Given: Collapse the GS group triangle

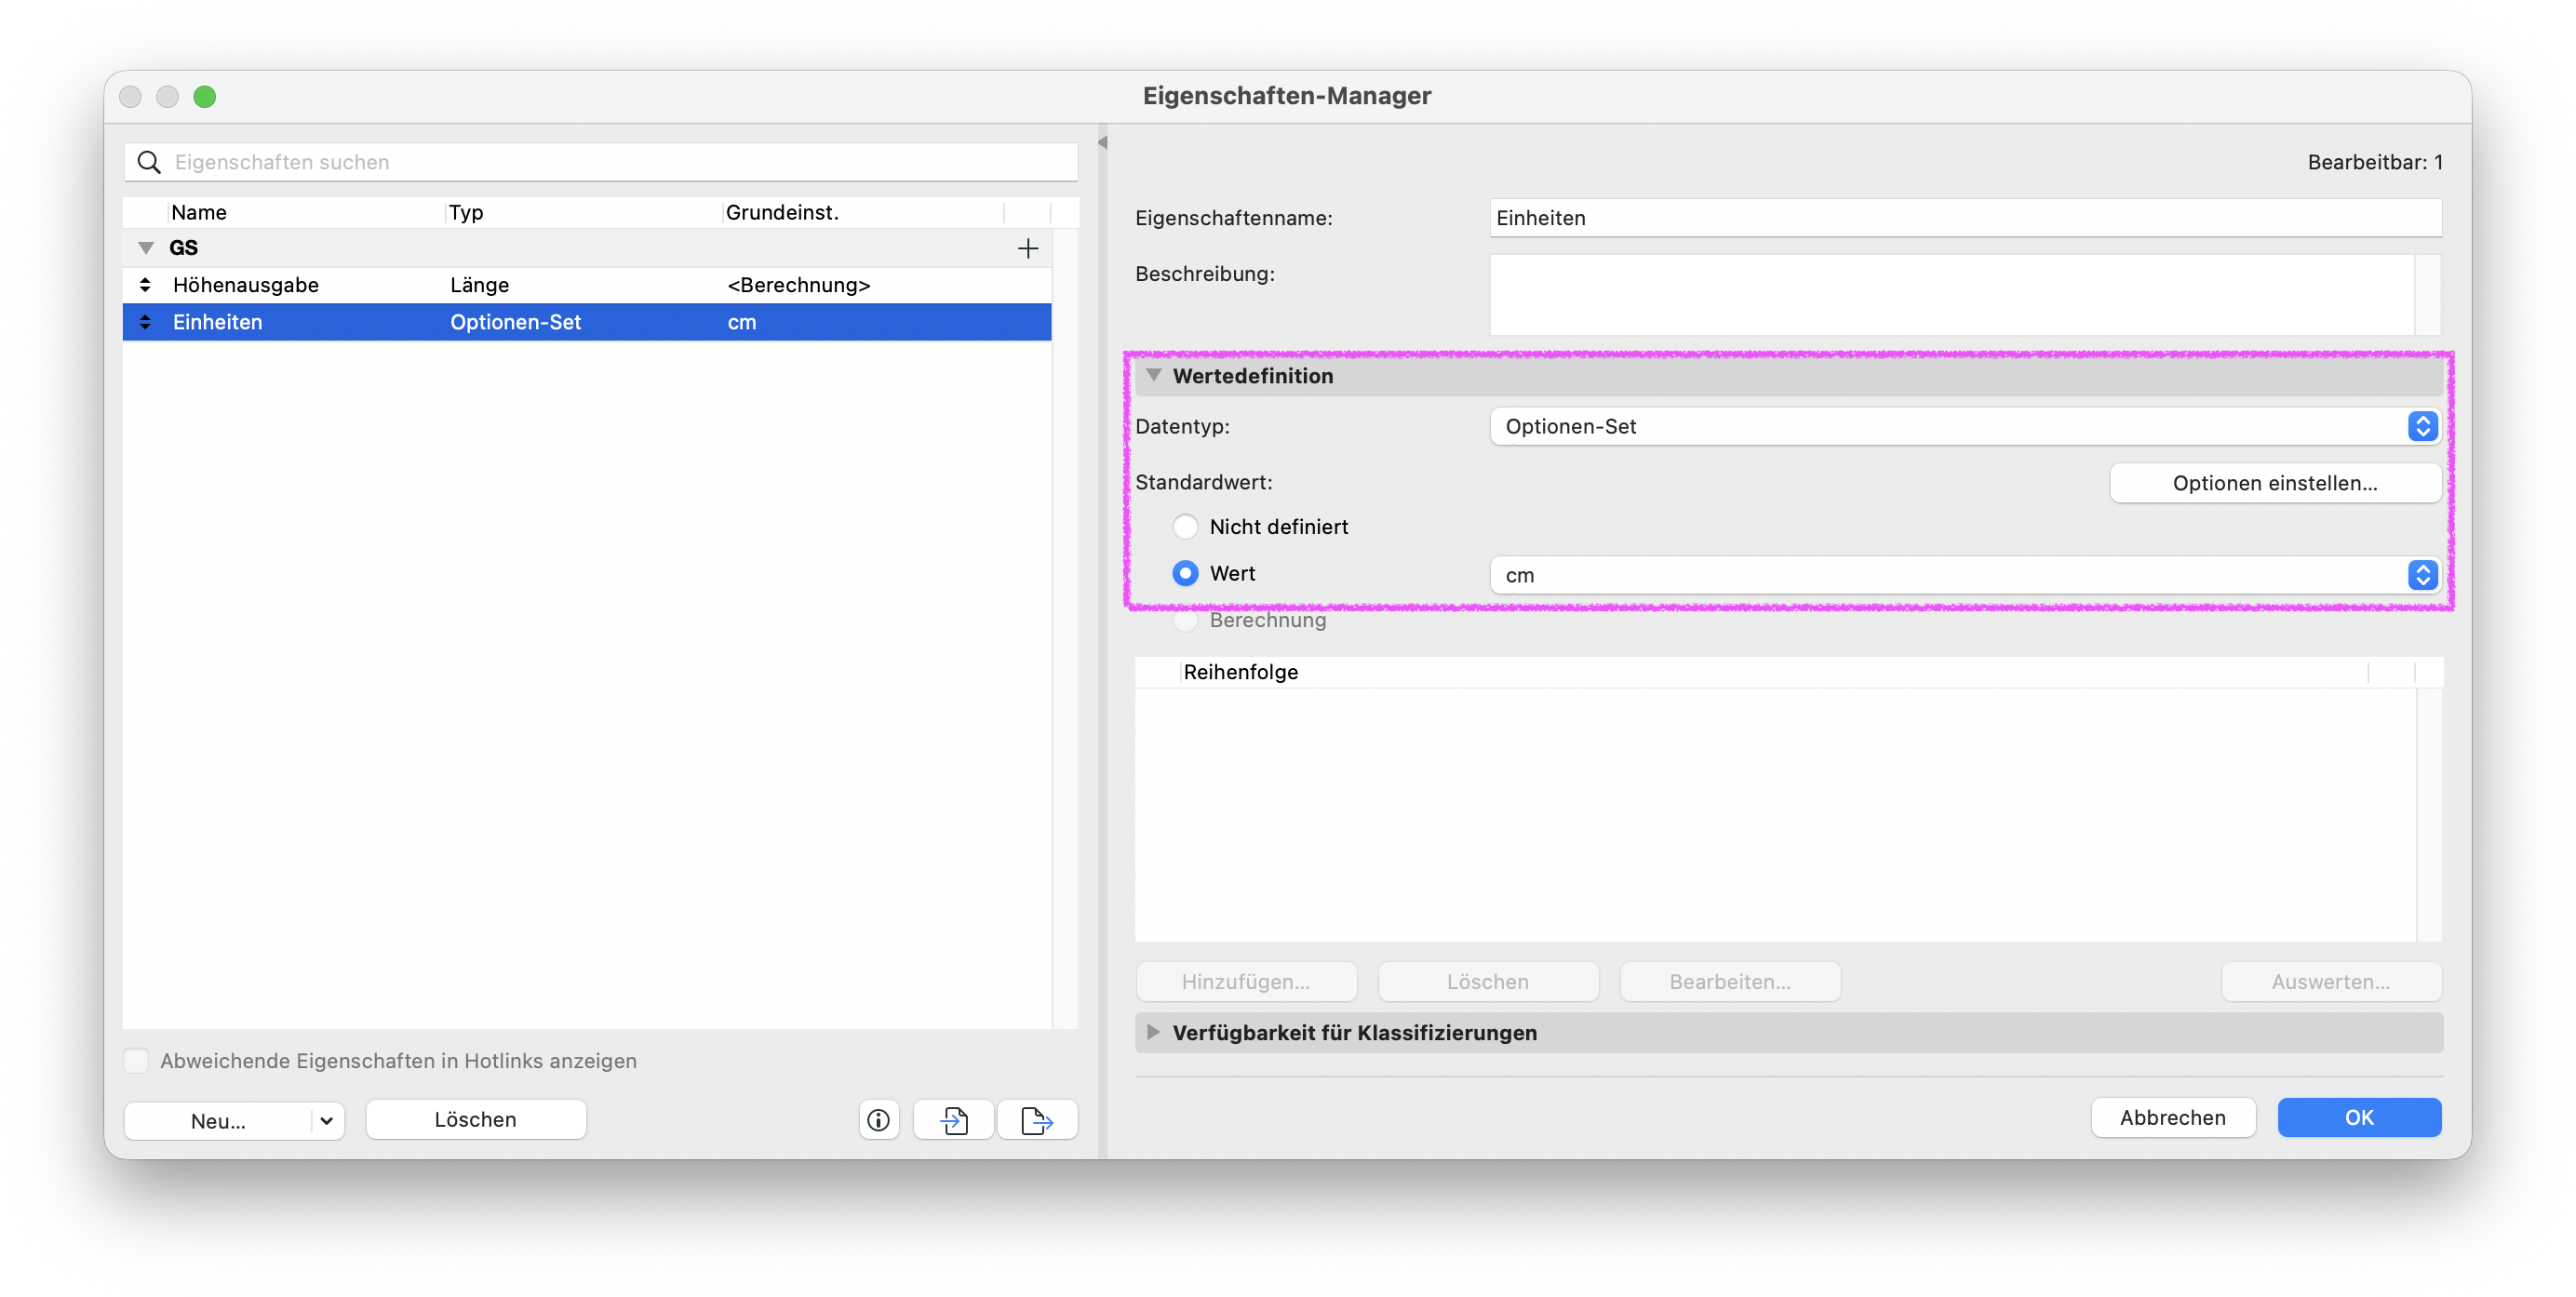Looking at the screenshot, I should tap(146, 248).
